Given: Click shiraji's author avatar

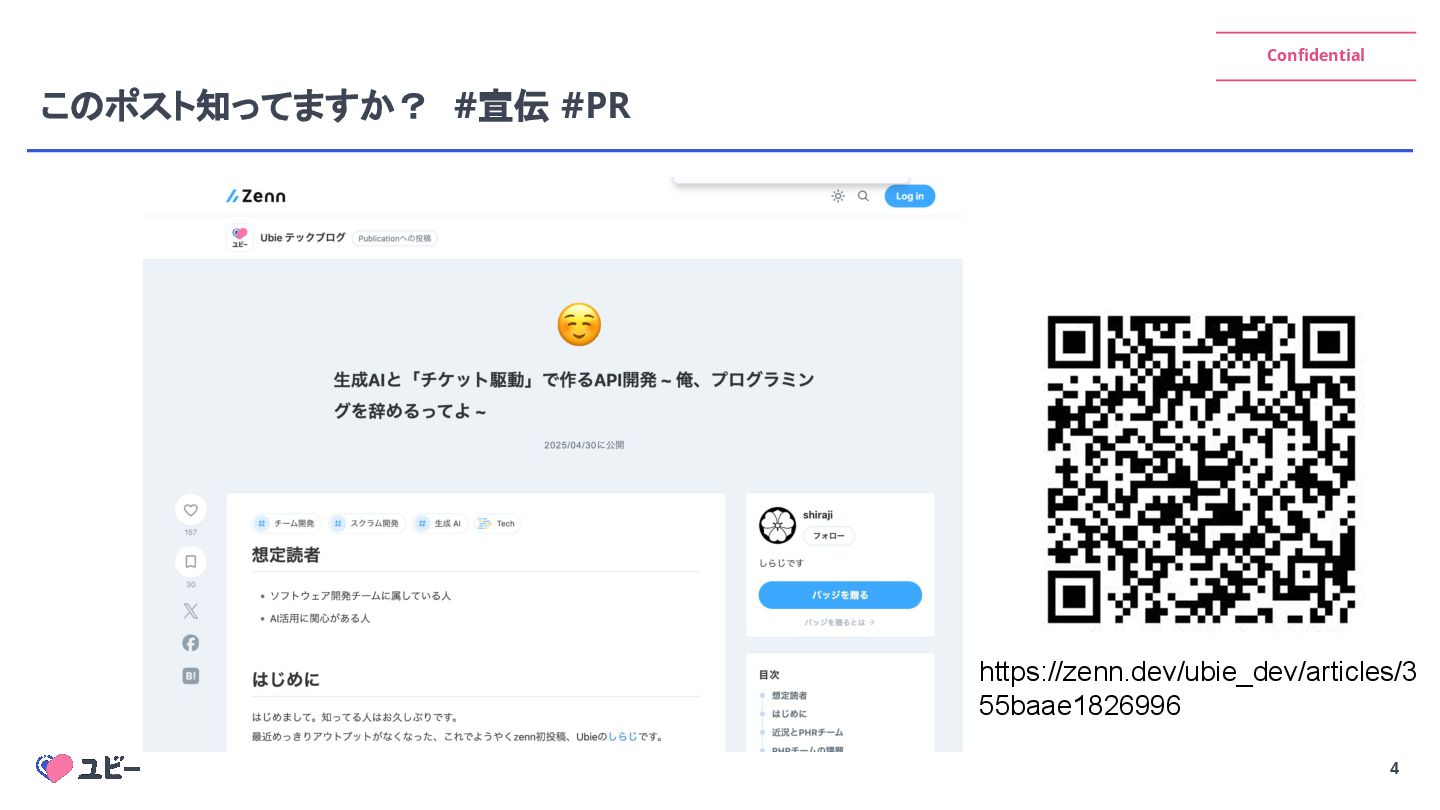Looking at the screenshot, I should click(777, 526).
